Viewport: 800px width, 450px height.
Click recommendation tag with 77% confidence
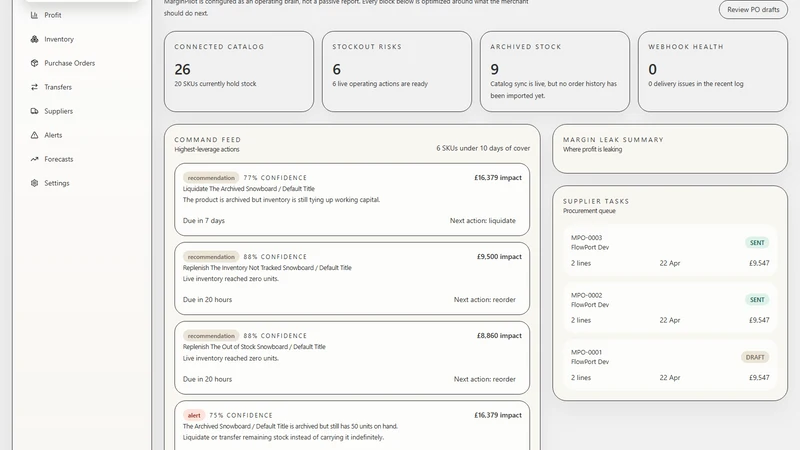point(211,178)
